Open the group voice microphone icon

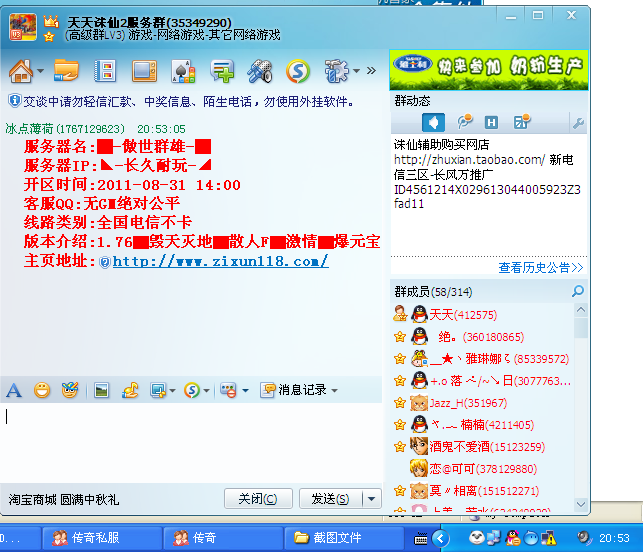tap(260, 71)
